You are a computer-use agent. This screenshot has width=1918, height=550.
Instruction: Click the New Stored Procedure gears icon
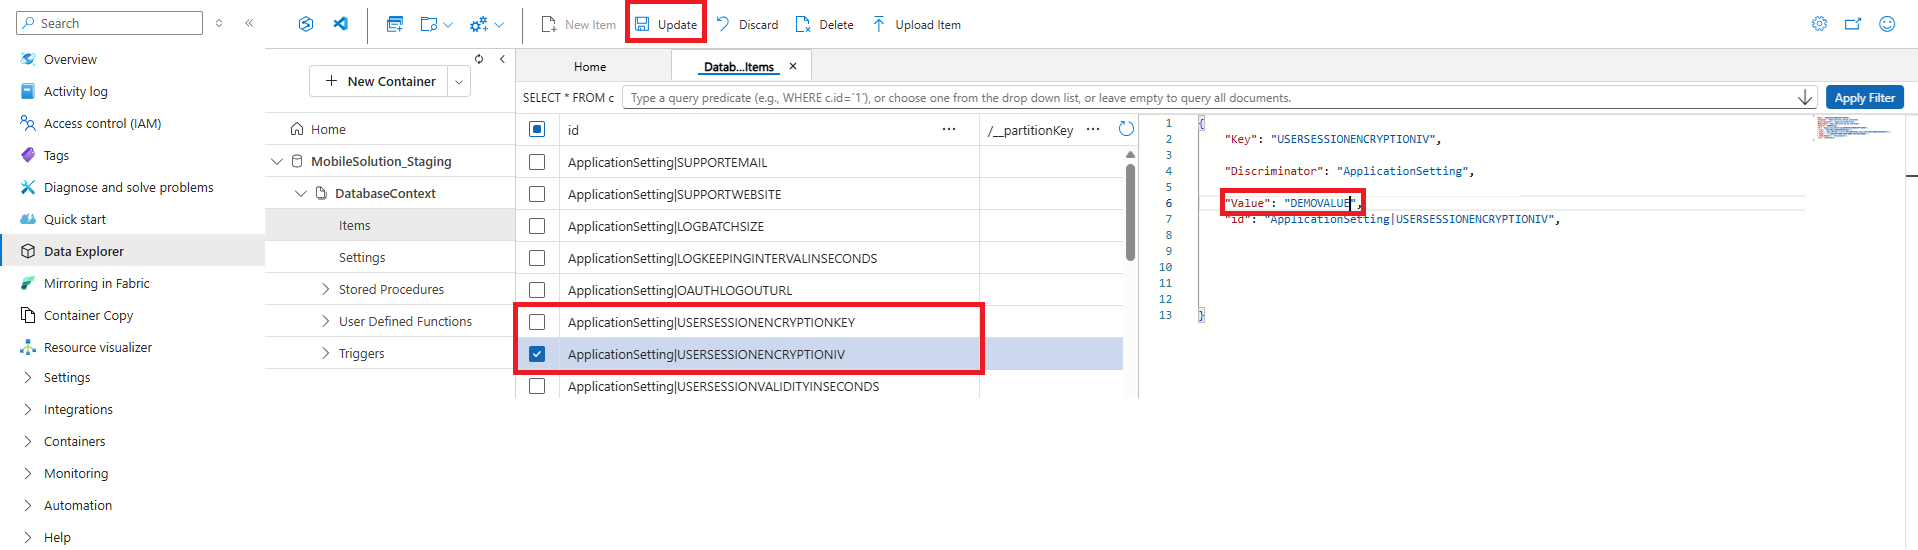[x=479, y=24]
